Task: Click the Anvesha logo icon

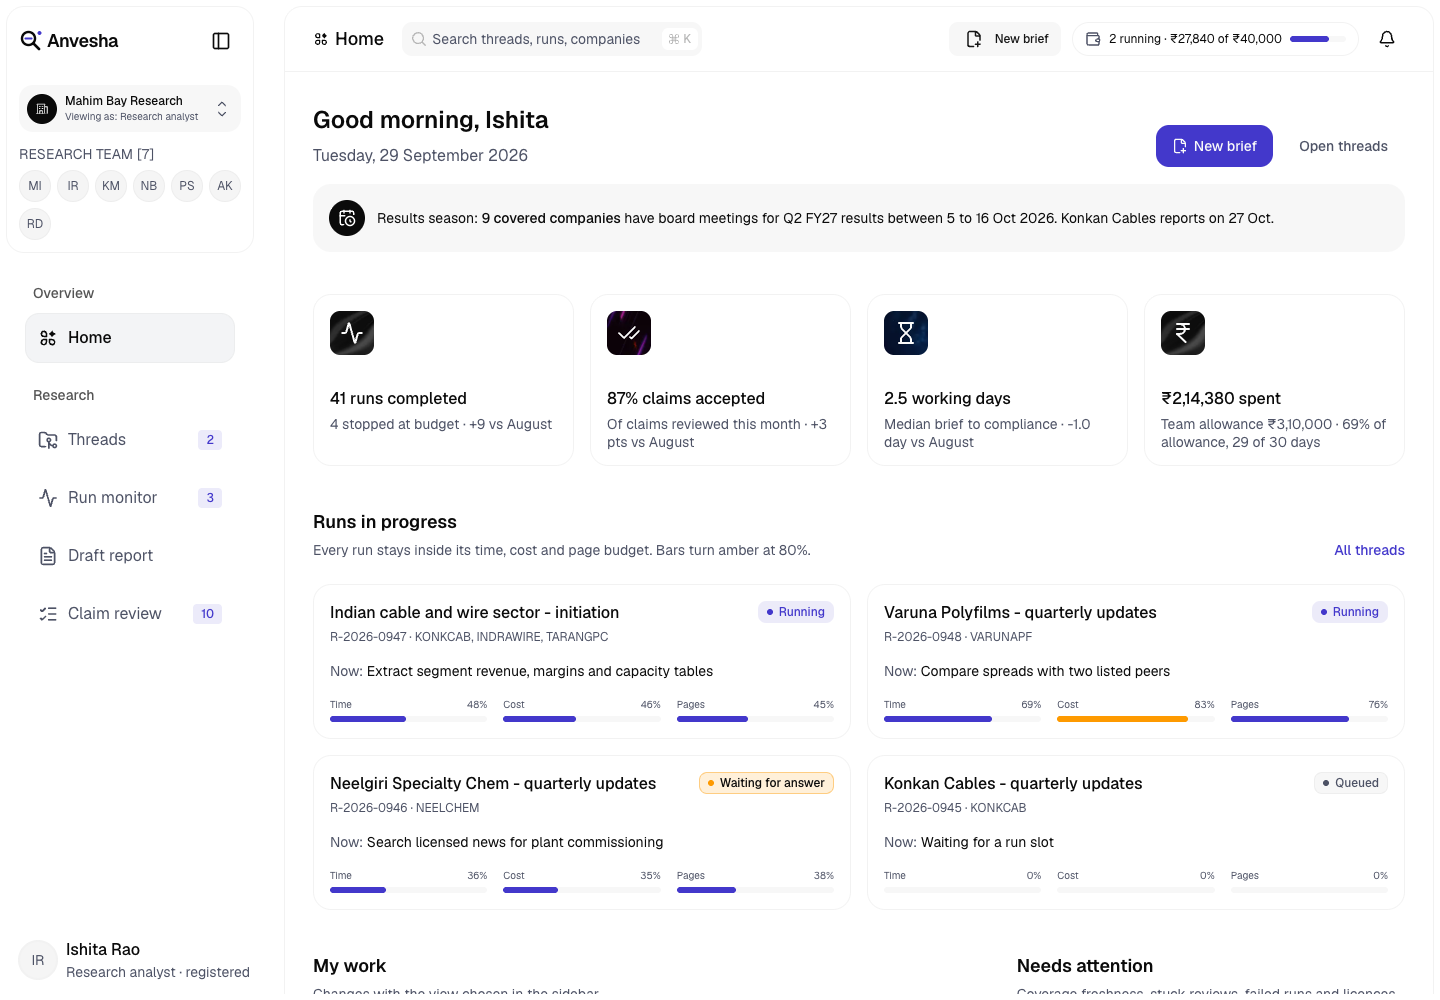Action: (31, 40)
